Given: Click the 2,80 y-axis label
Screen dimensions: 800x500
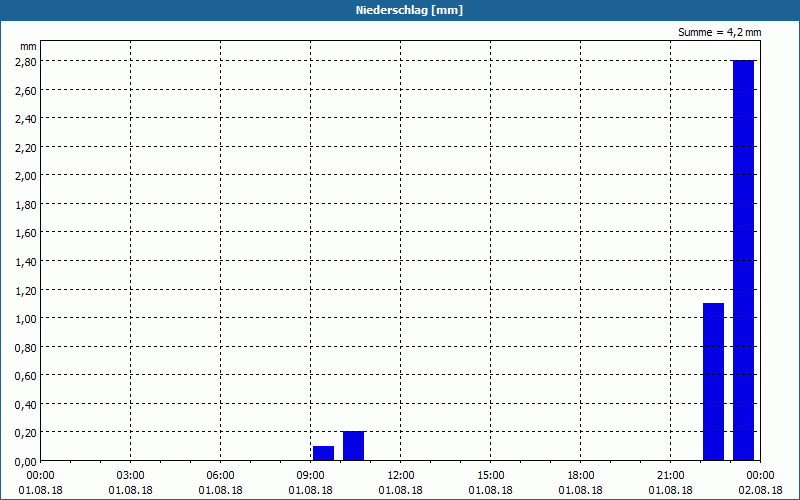Looking at the screenshot, I should point(28,61).
